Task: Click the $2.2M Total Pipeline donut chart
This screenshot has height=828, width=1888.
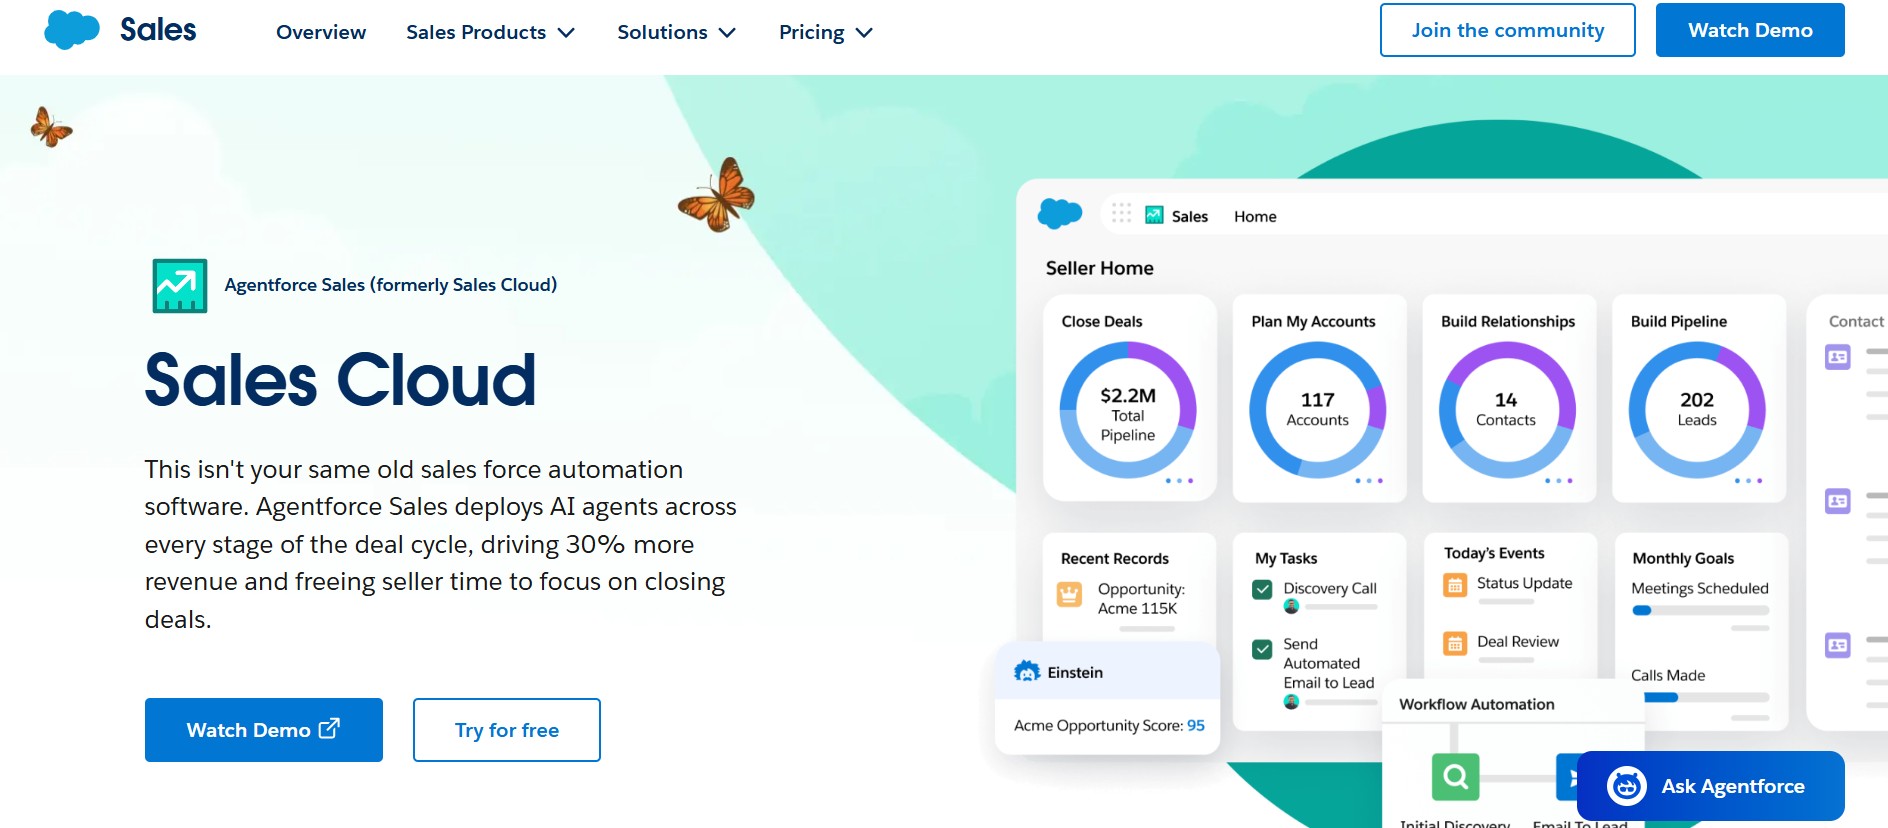Action: tap(1128, 410)
